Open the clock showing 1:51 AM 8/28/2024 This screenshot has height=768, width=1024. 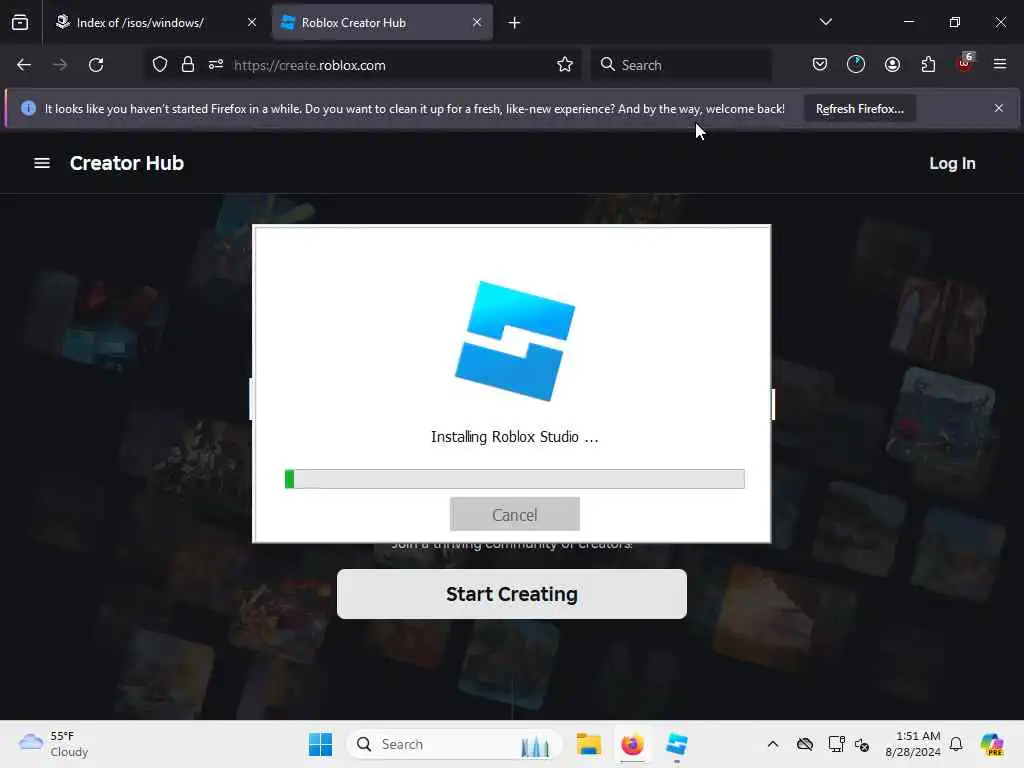(913, 744)
